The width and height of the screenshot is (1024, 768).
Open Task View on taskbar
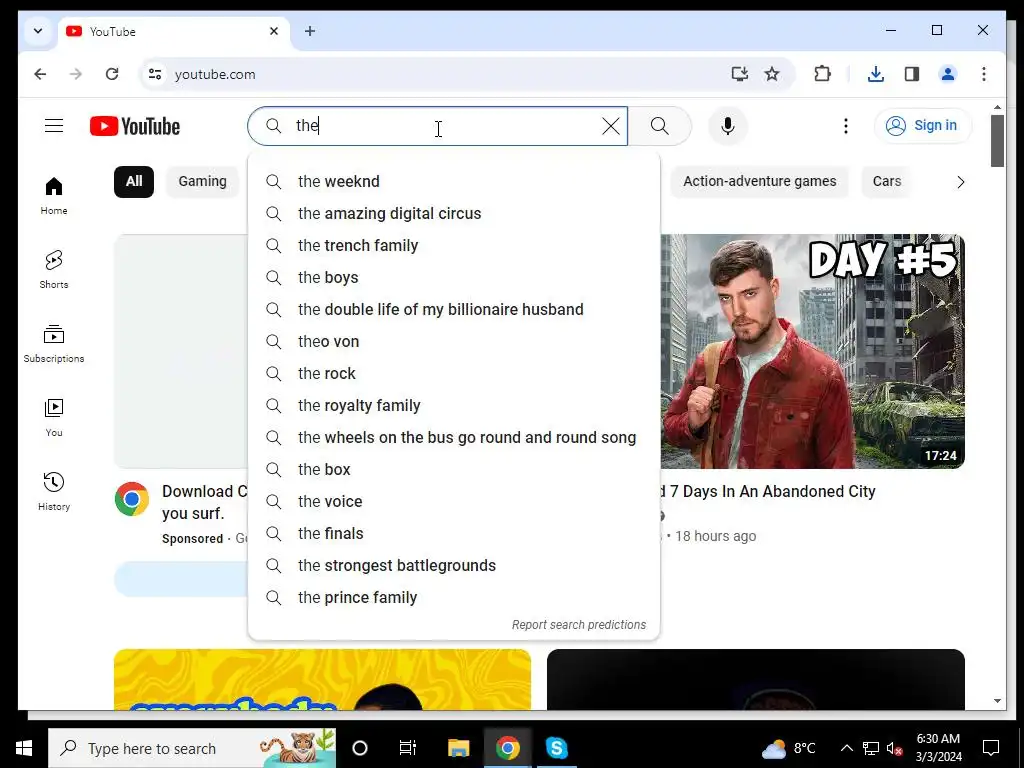coord(408,748)
